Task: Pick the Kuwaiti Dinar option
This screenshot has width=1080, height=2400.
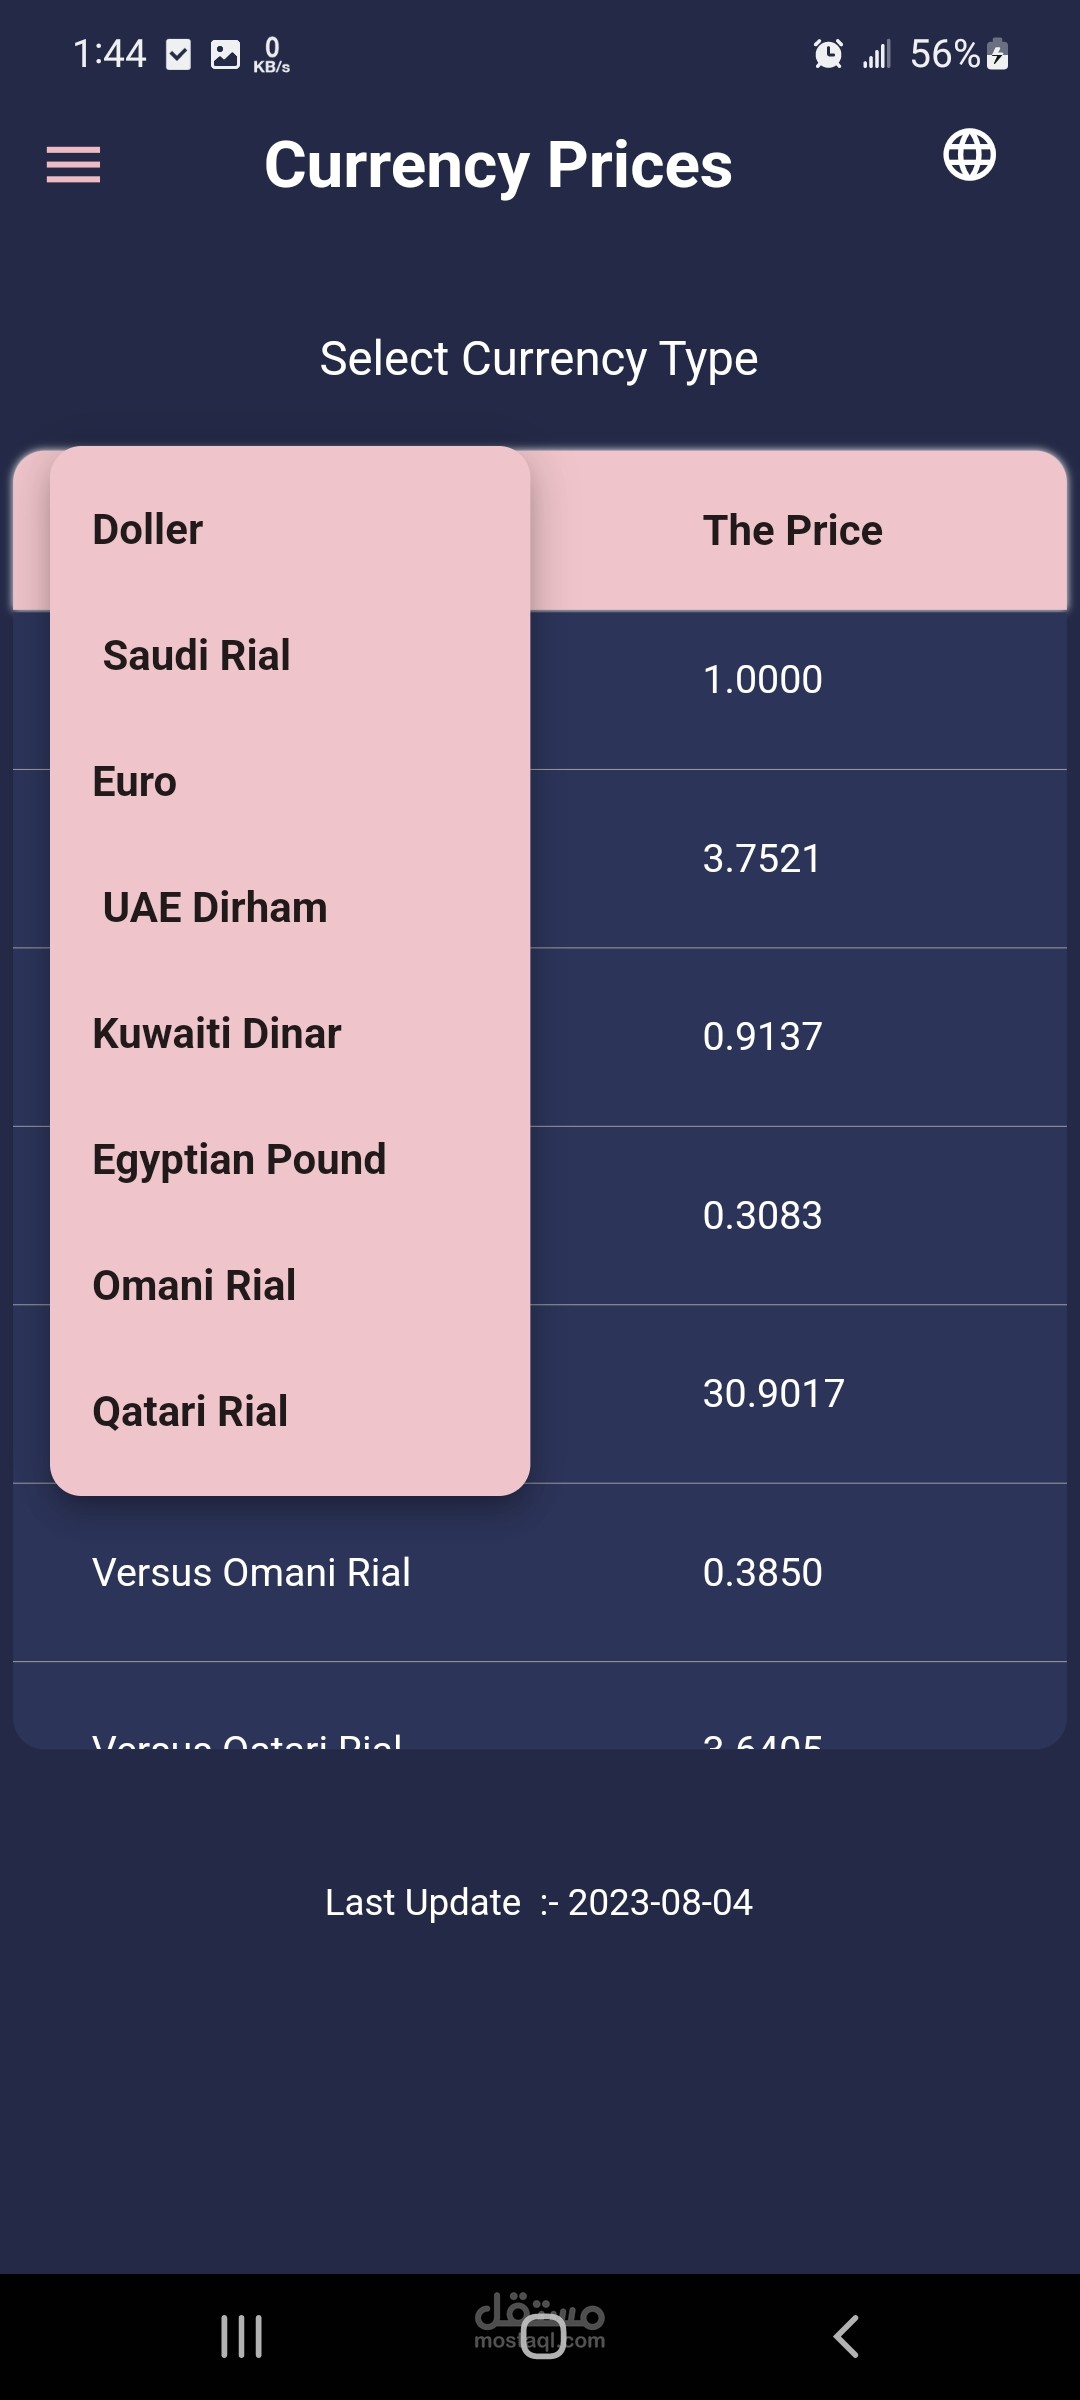Action: [x=290, y=1034]
